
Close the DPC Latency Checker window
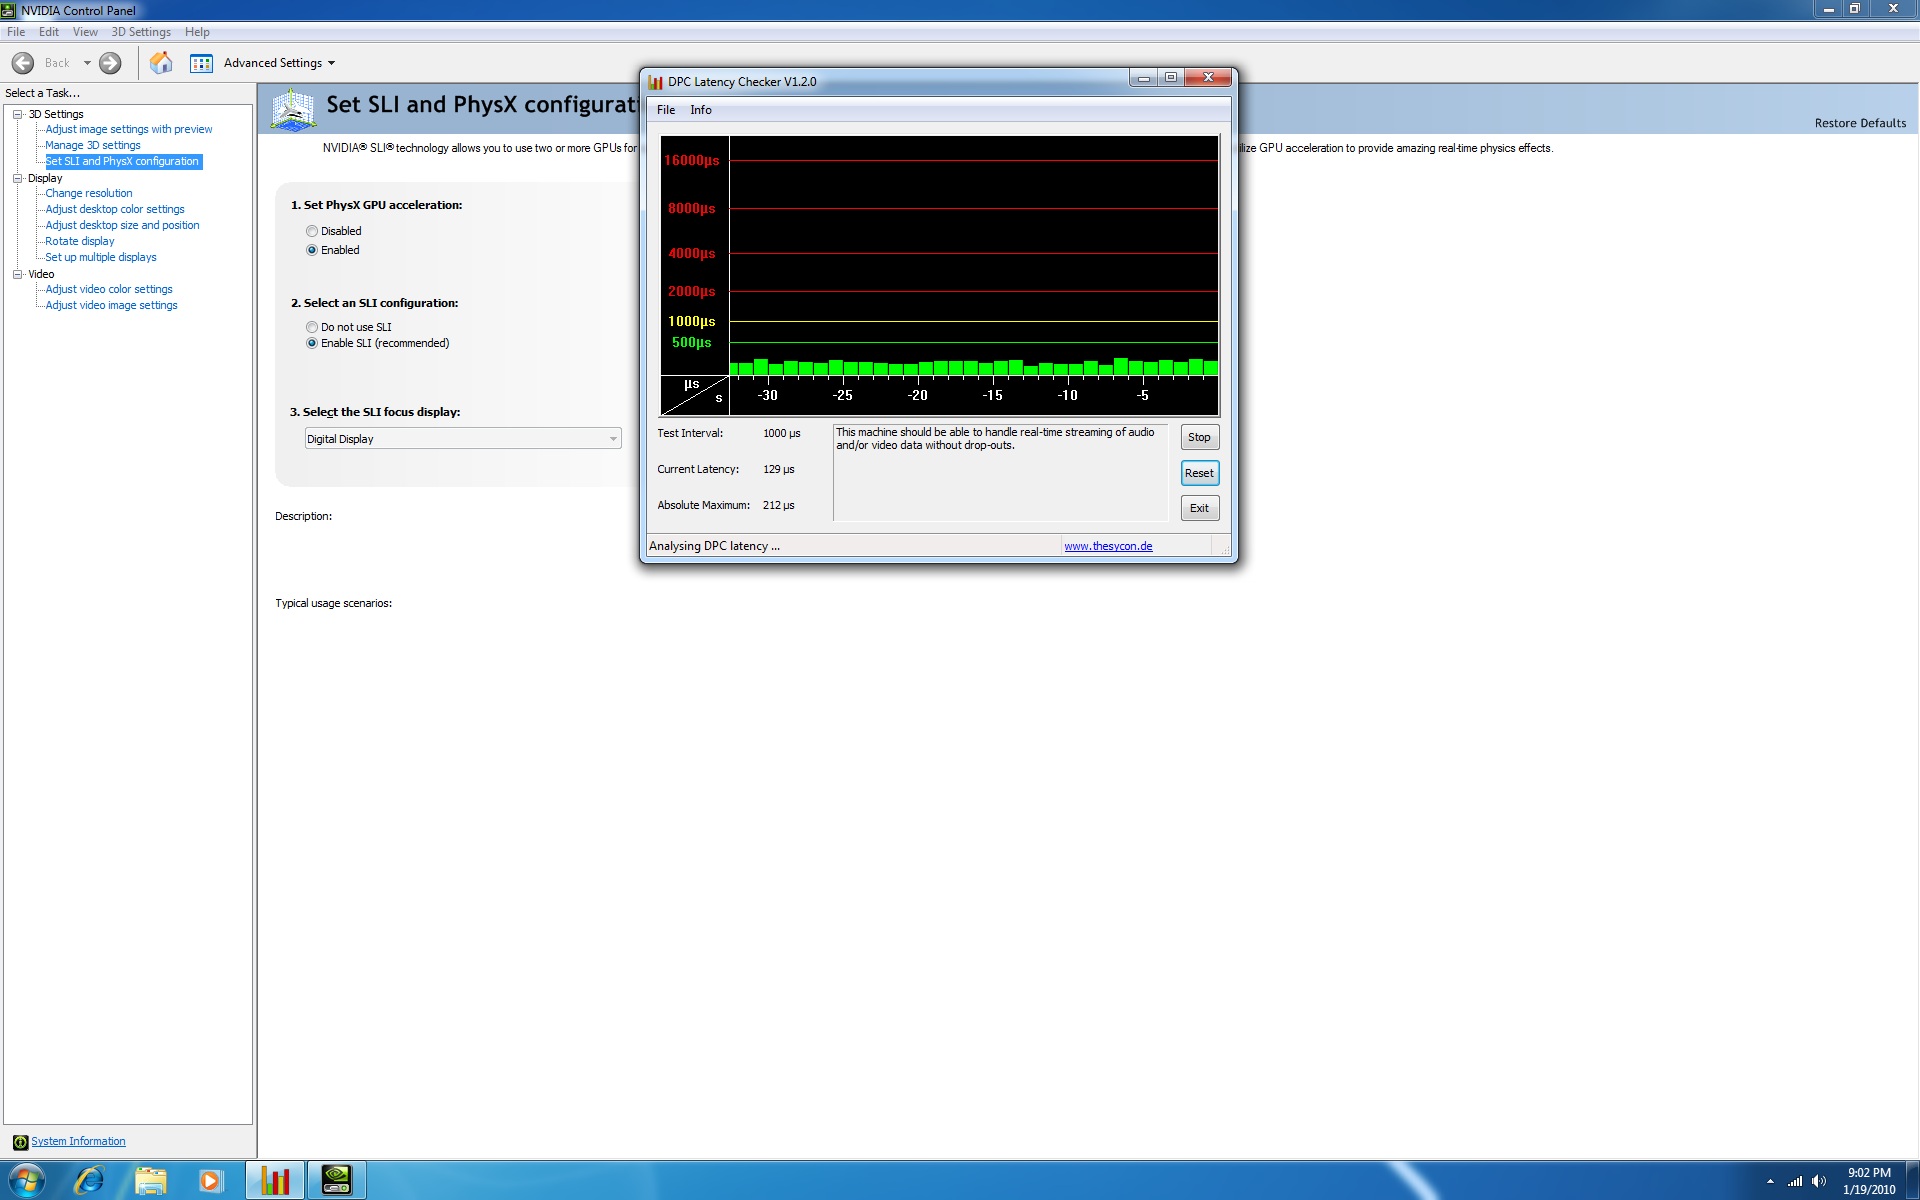click(x=1208, y=78)
